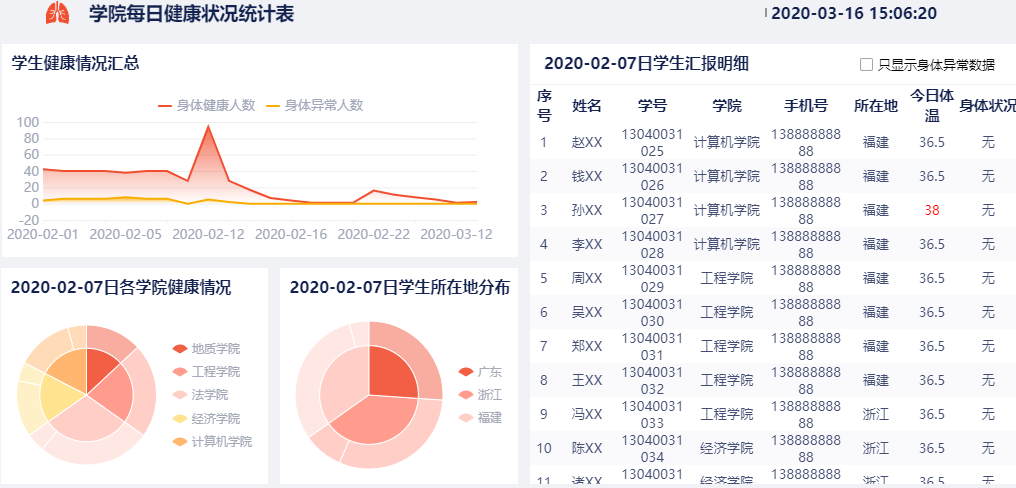Click the 姓名 column header

coord(586,106)
